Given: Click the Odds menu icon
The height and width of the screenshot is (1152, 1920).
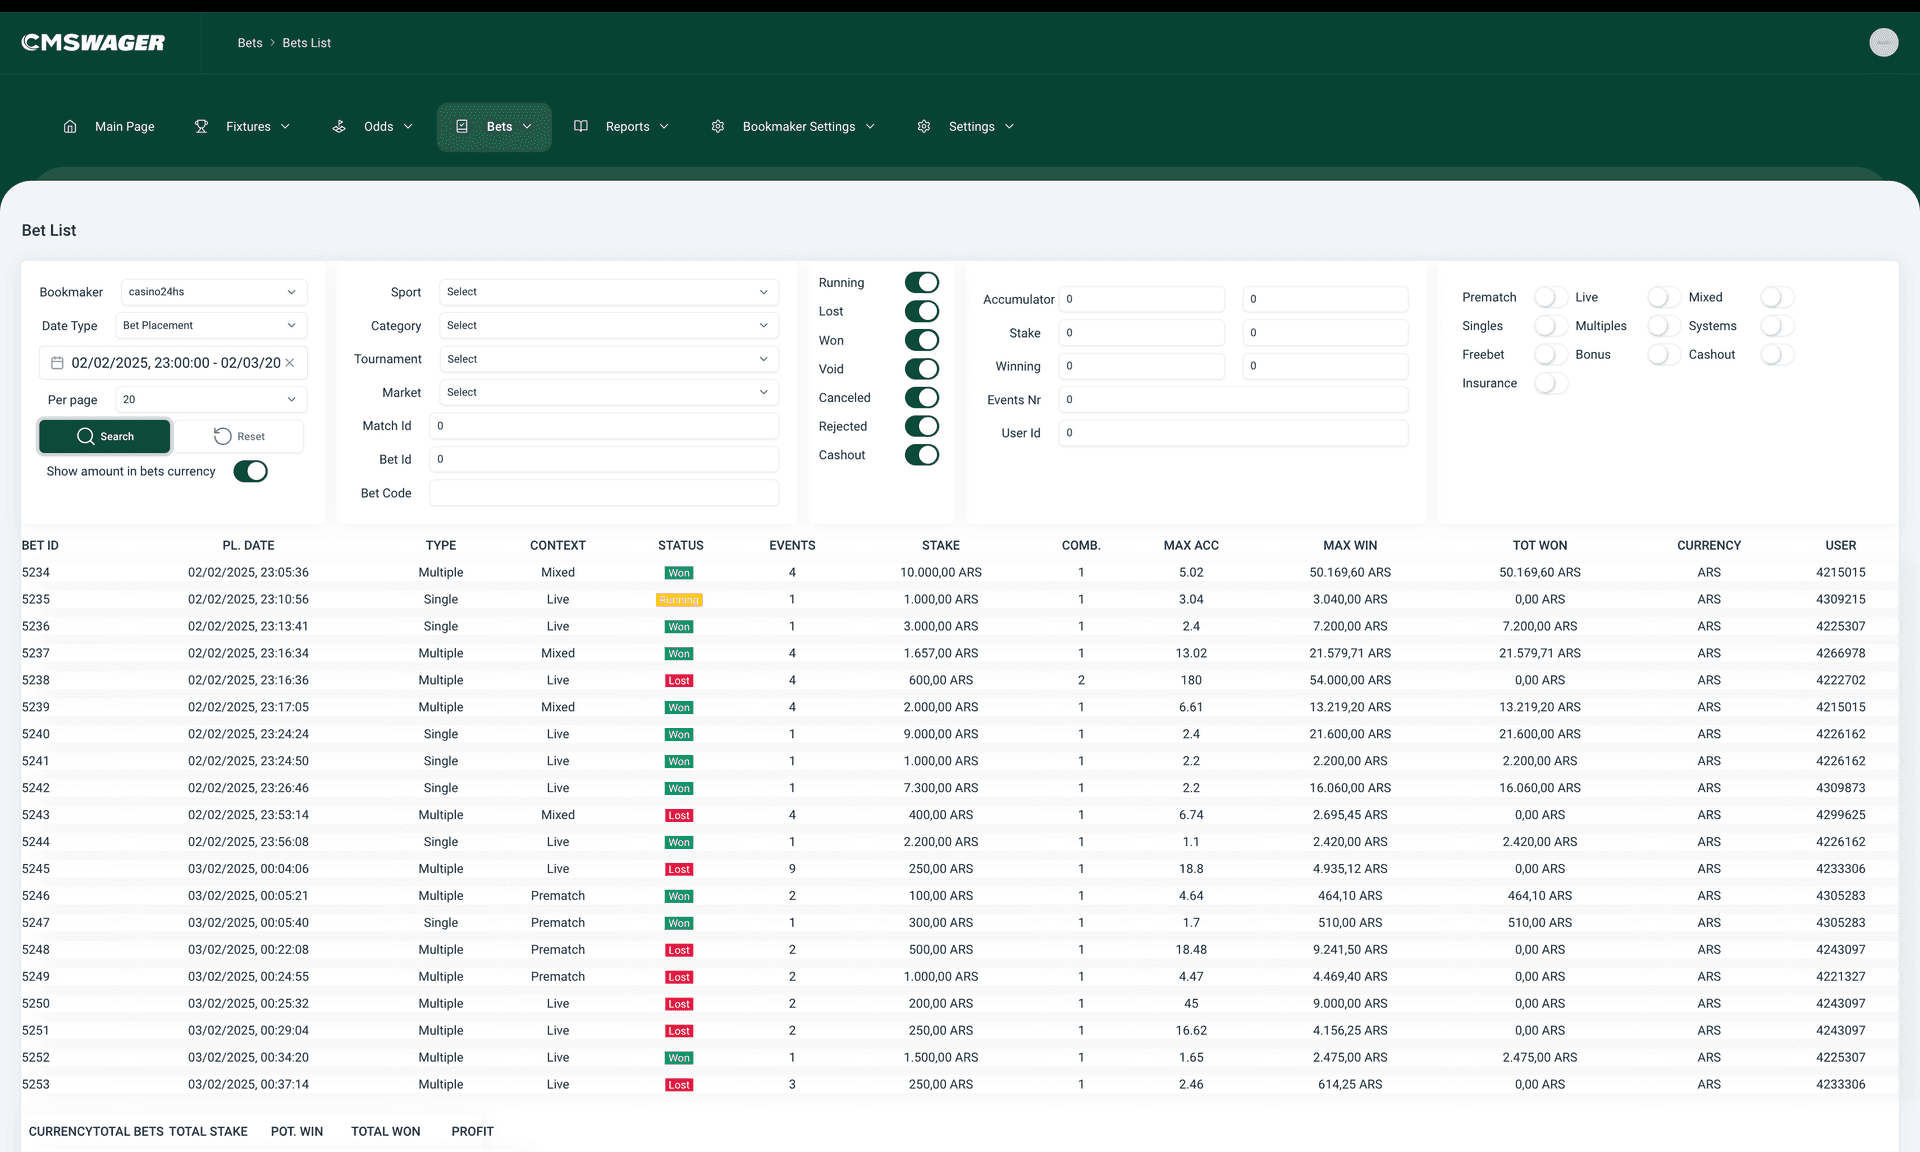Looking at the screenshot, I should [x=339, y=127].
